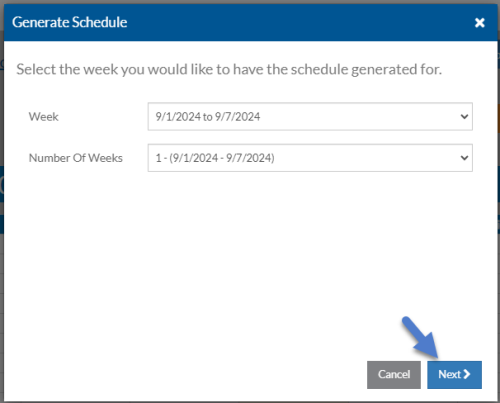The width and height of the screenshot is (500, 403).
Task: Open the Number Of Weeks dropdown
Action: pos(310,158)
